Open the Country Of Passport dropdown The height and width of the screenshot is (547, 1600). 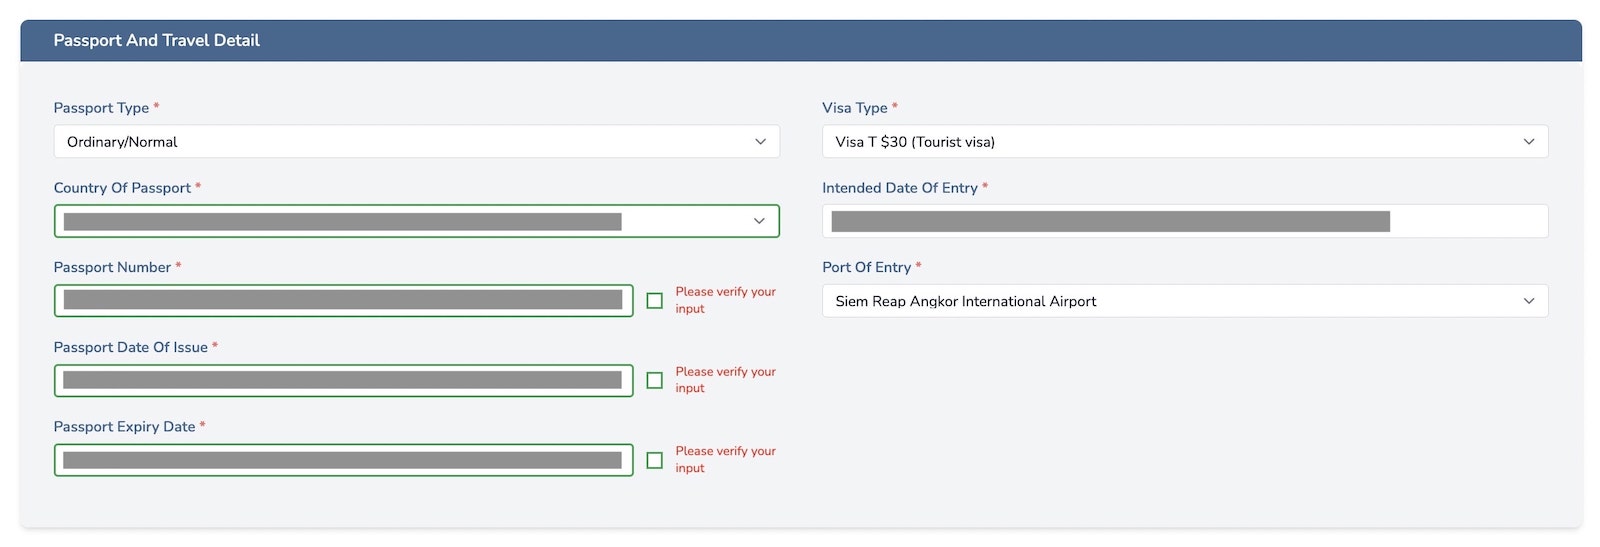(416, 221)
